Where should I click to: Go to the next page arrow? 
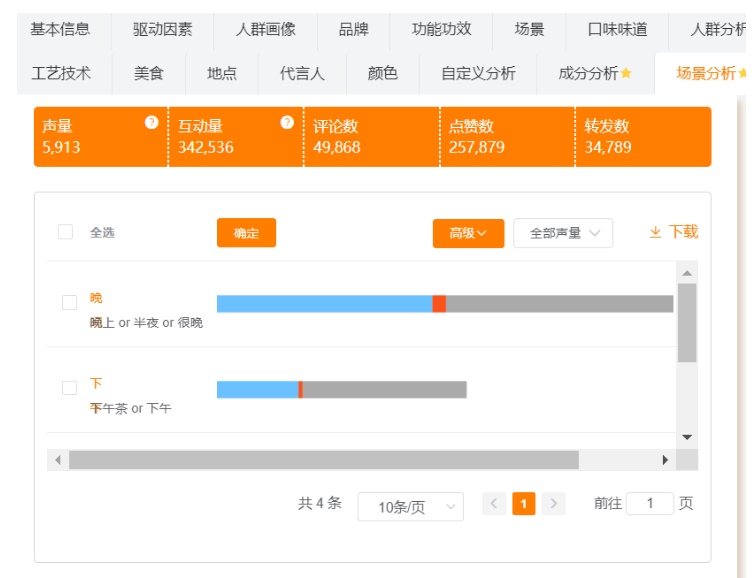(x=554, y=504)
